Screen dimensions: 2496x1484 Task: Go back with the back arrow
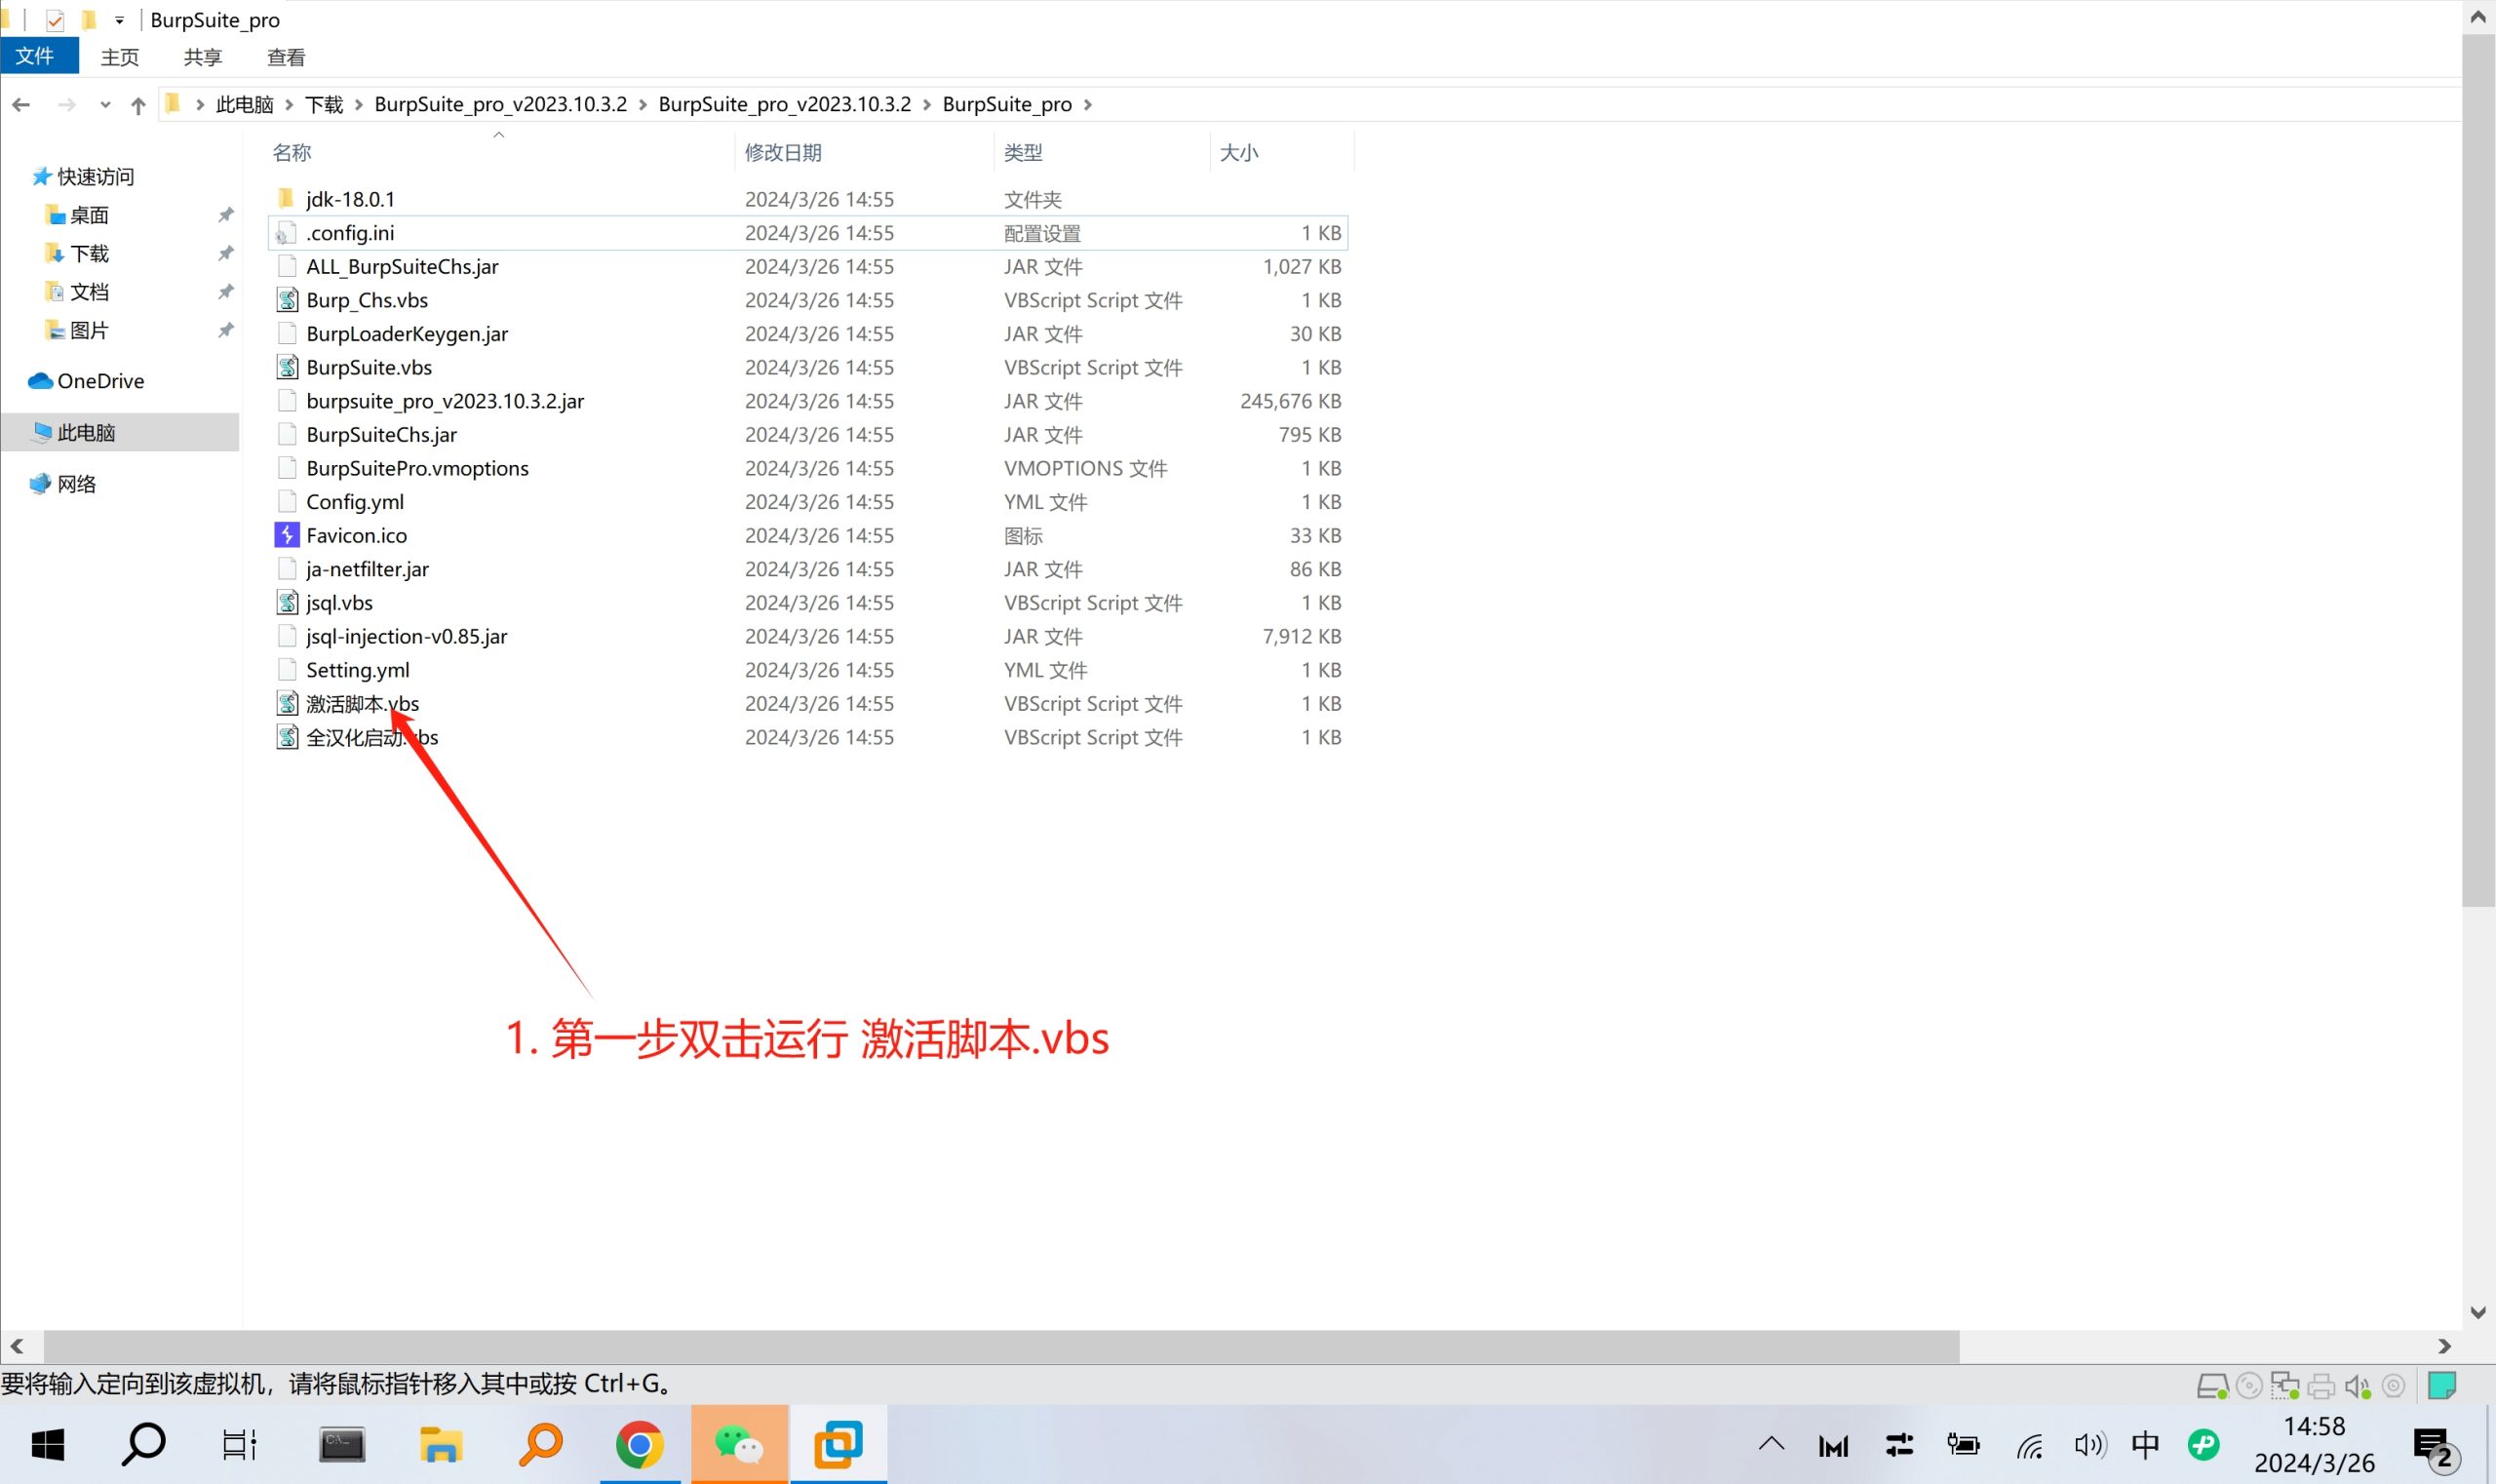[21, 104]
